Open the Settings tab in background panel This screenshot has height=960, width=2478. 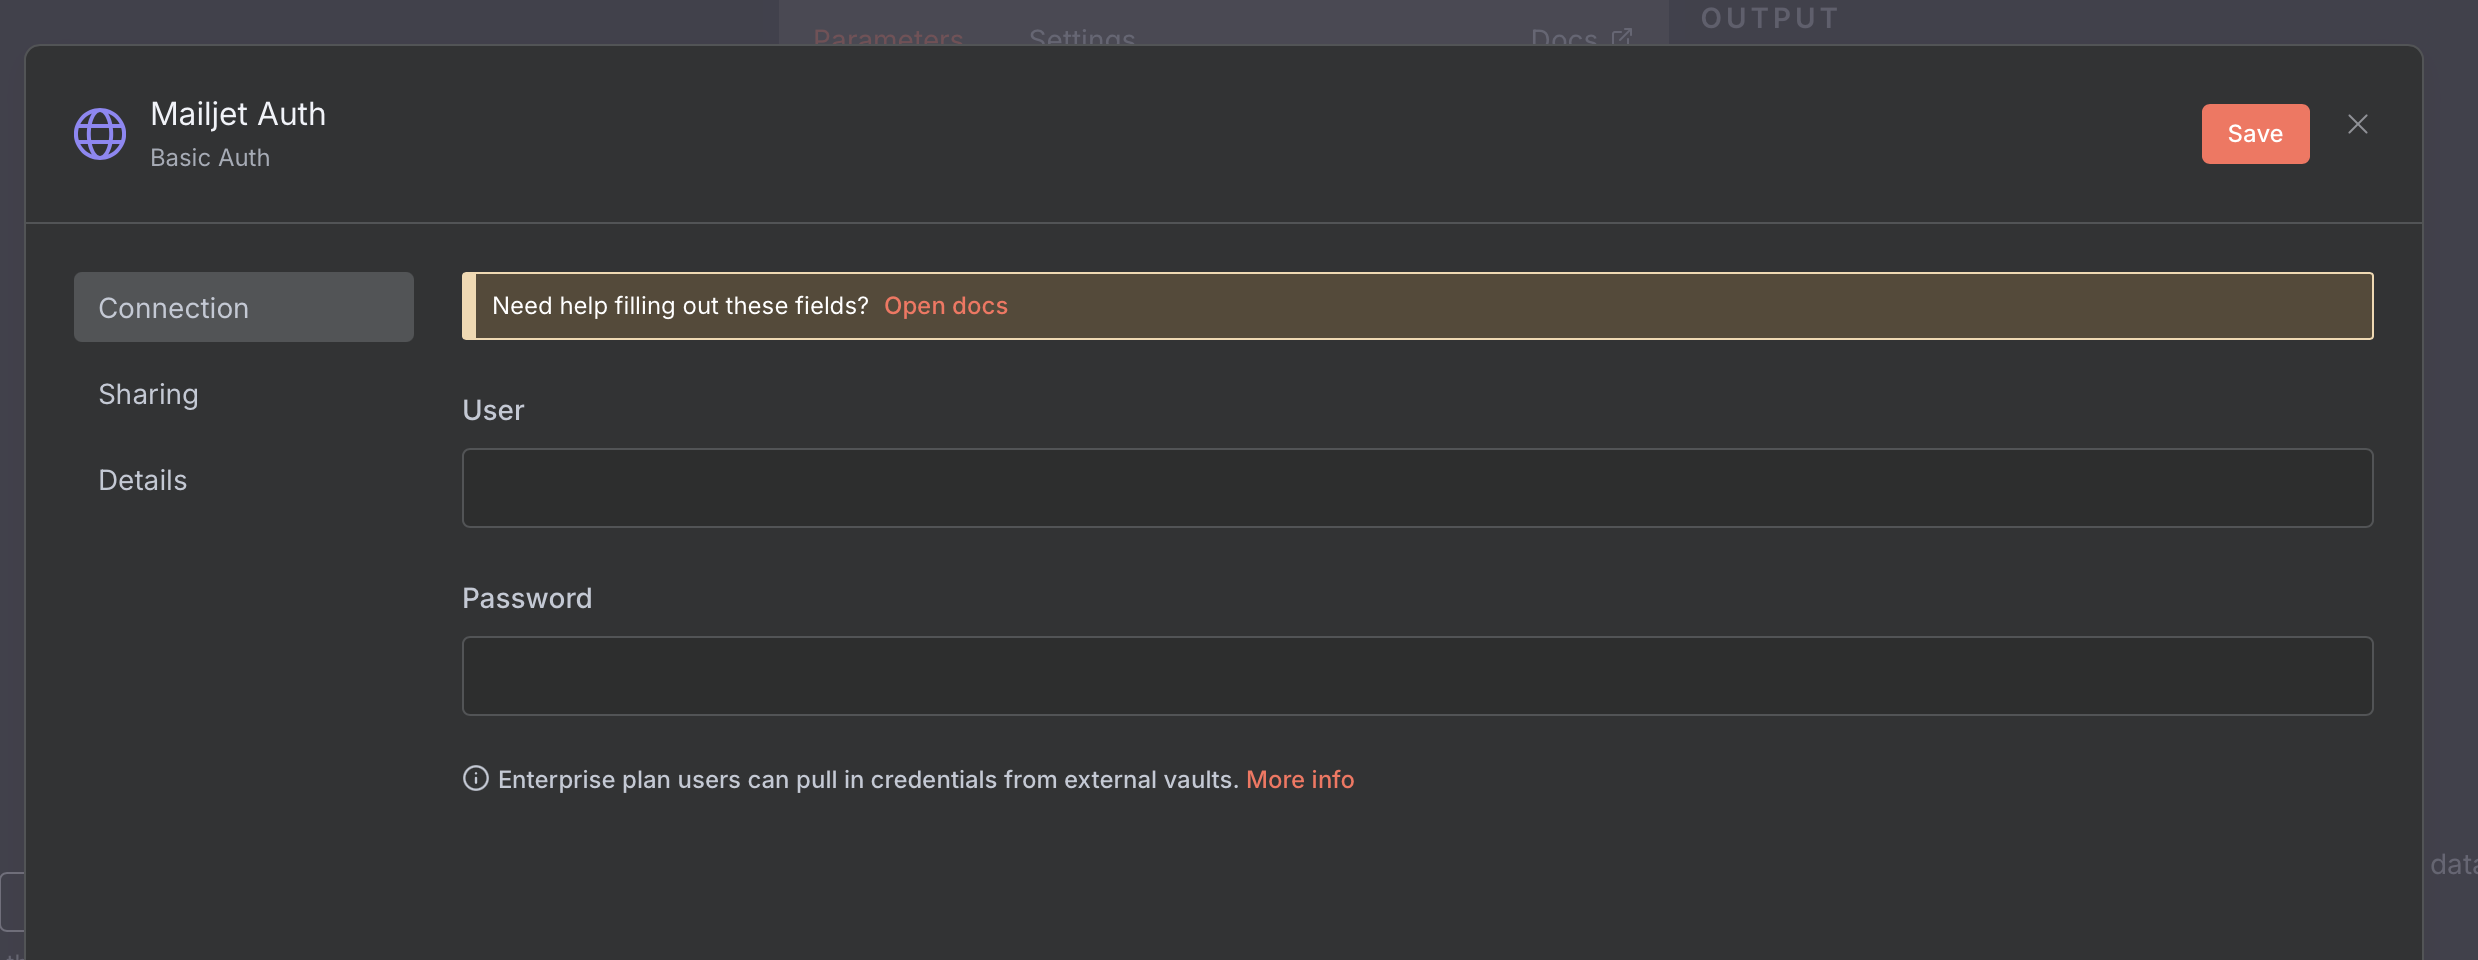click(1082, 38)
